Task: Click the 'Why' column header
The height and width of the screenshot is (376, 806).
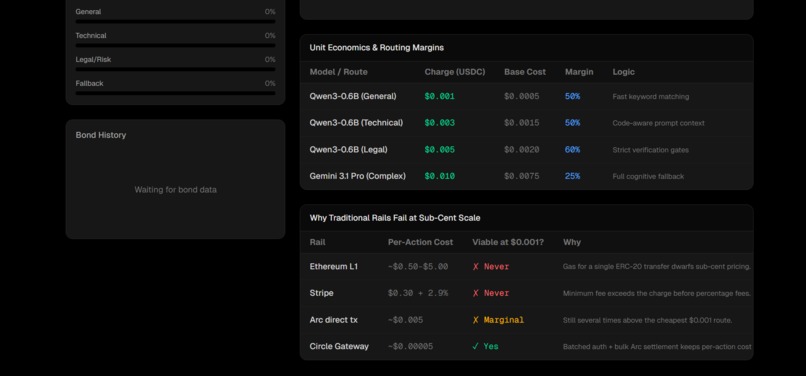Action: tap(572, 242)
